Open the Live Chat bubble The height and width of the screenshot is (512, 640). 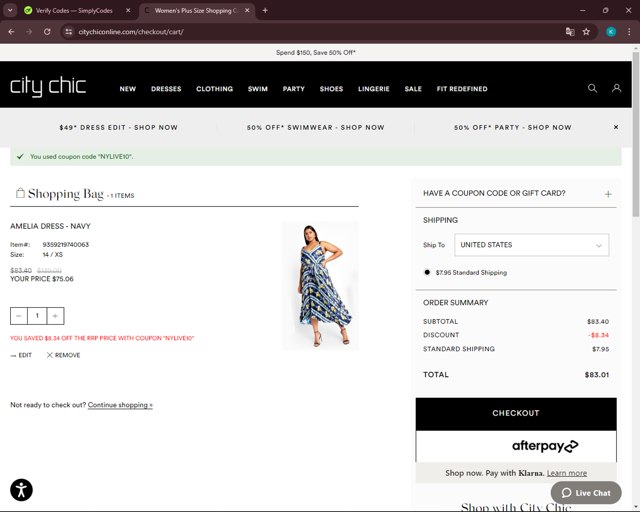tap(586, 493)
